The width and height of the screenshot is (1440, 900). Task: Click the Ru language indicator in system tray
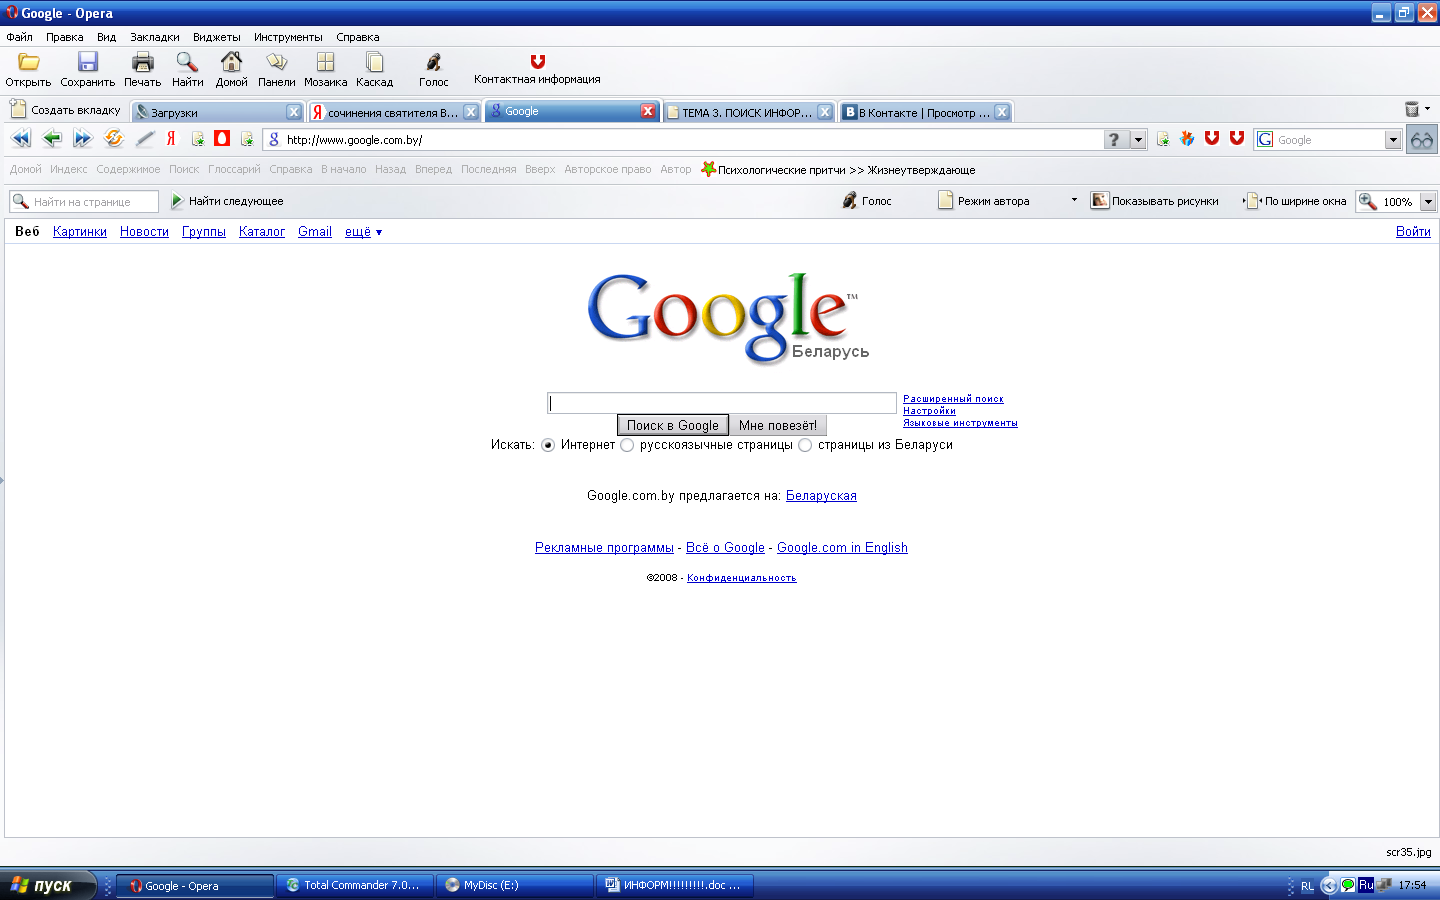tap(1365, 885)
